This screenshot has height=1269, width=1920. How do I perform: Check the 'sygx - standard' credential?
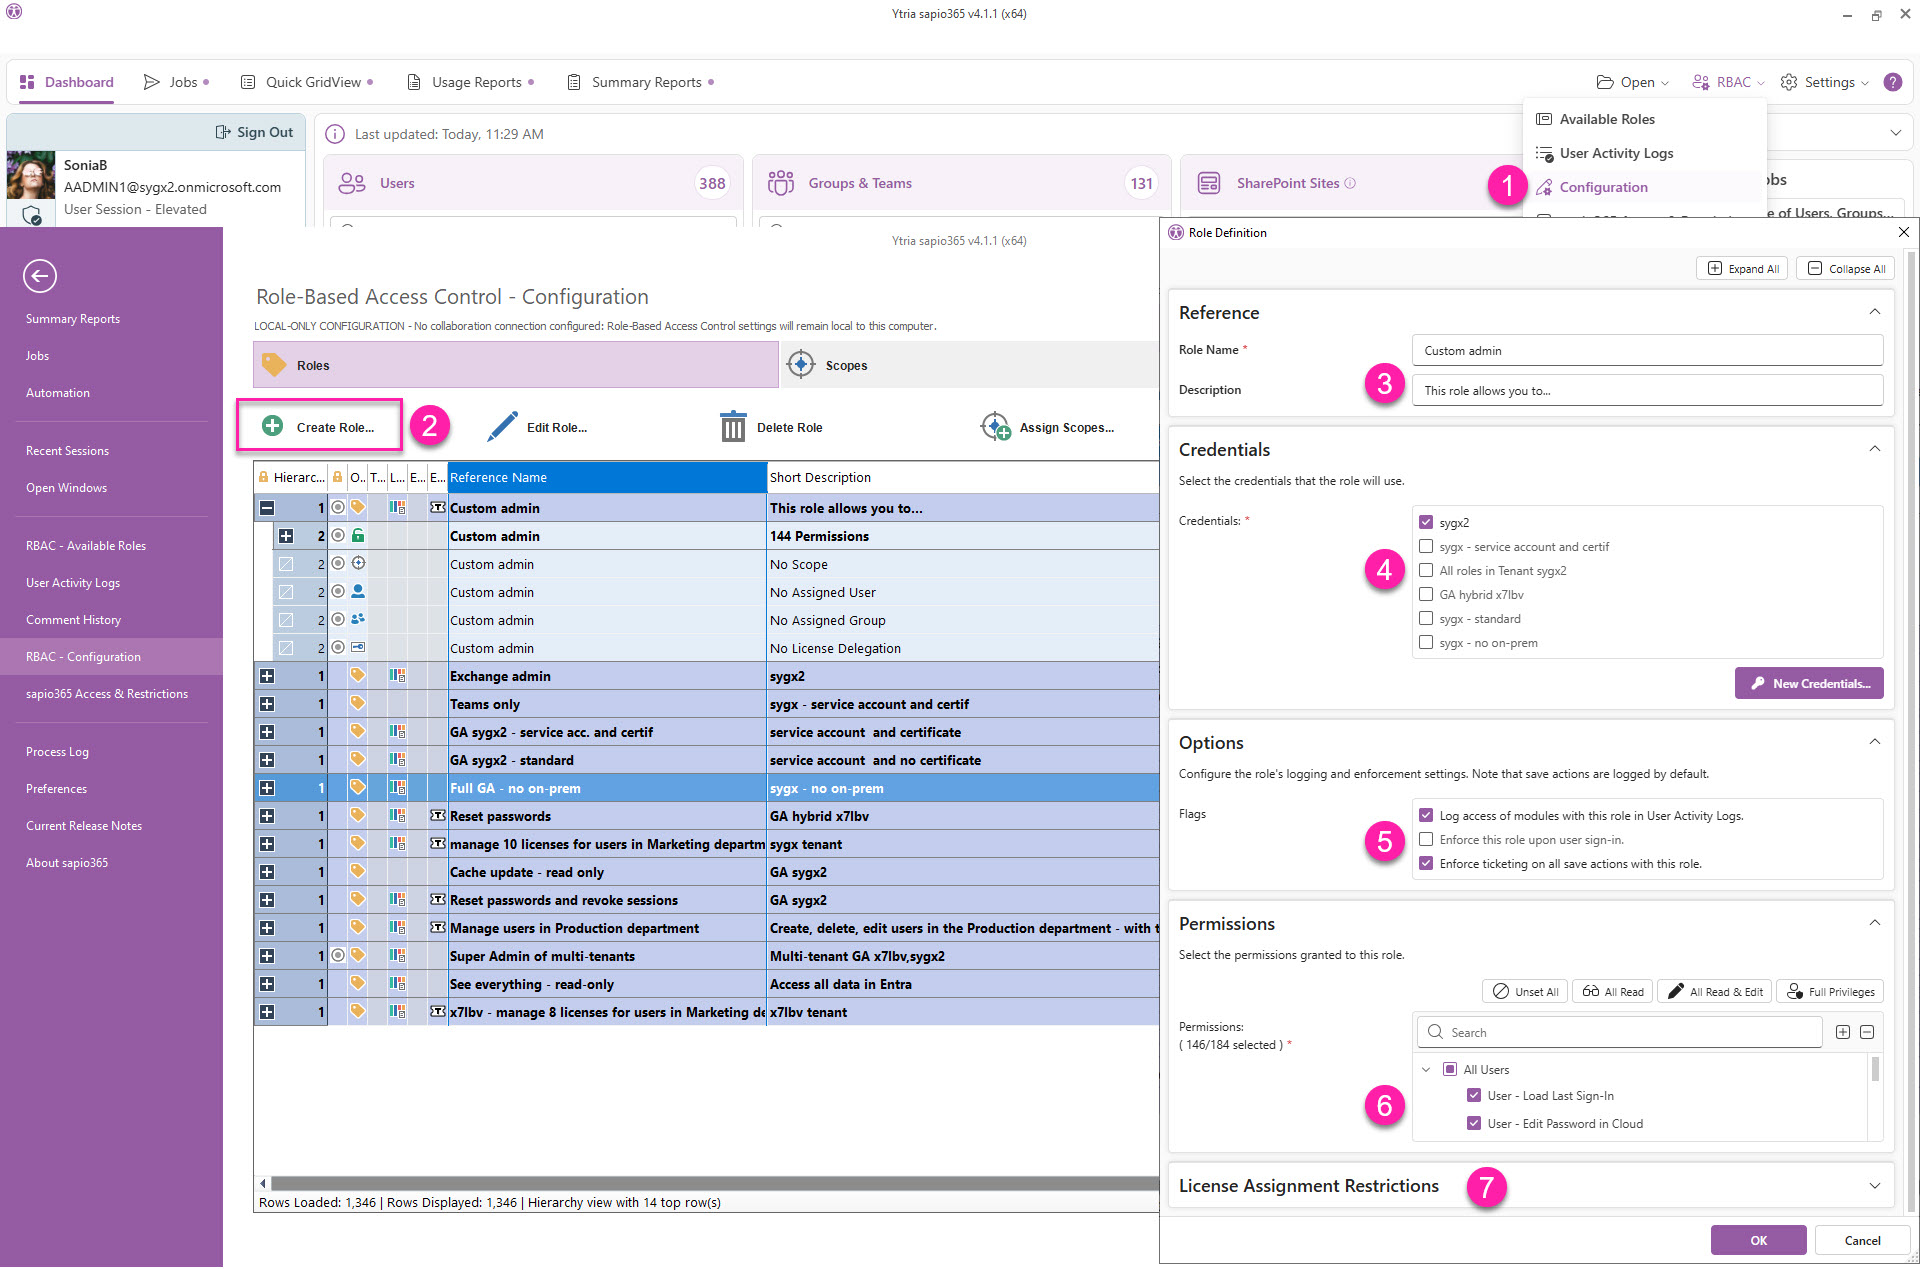tap(1426, 619)
